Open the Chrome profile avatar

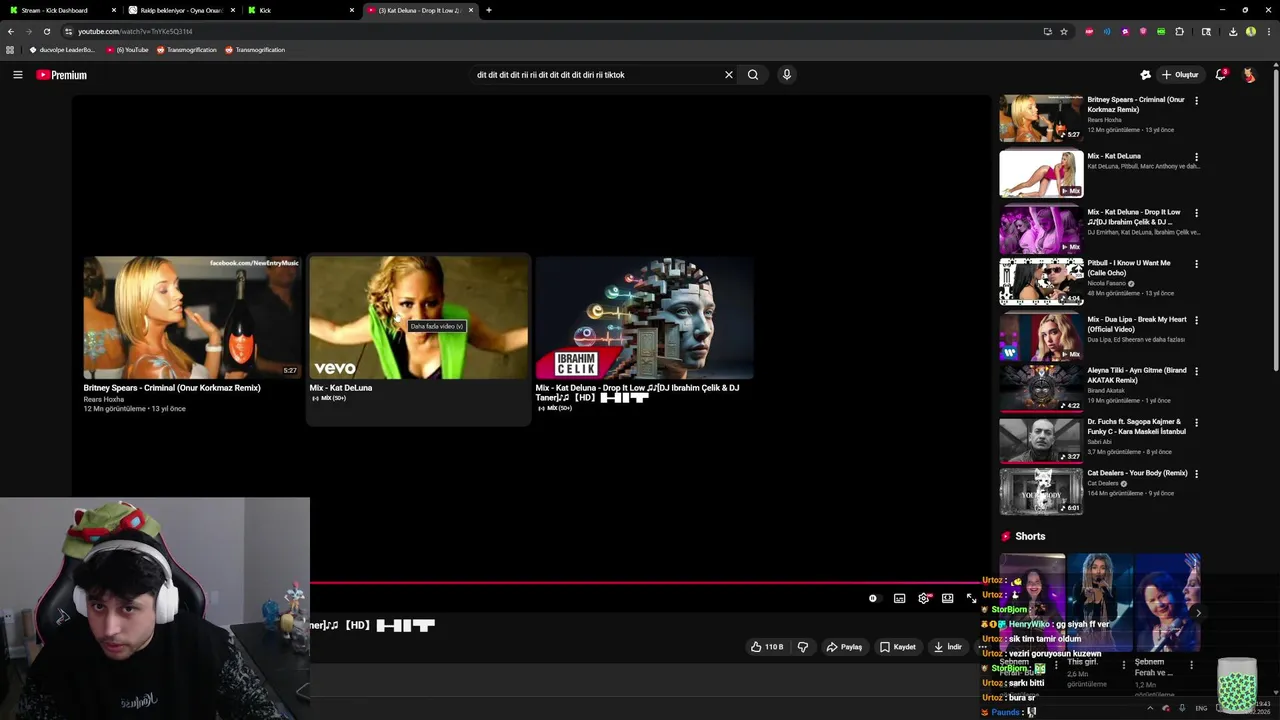pyautogui.click(x=1251, y=31)
